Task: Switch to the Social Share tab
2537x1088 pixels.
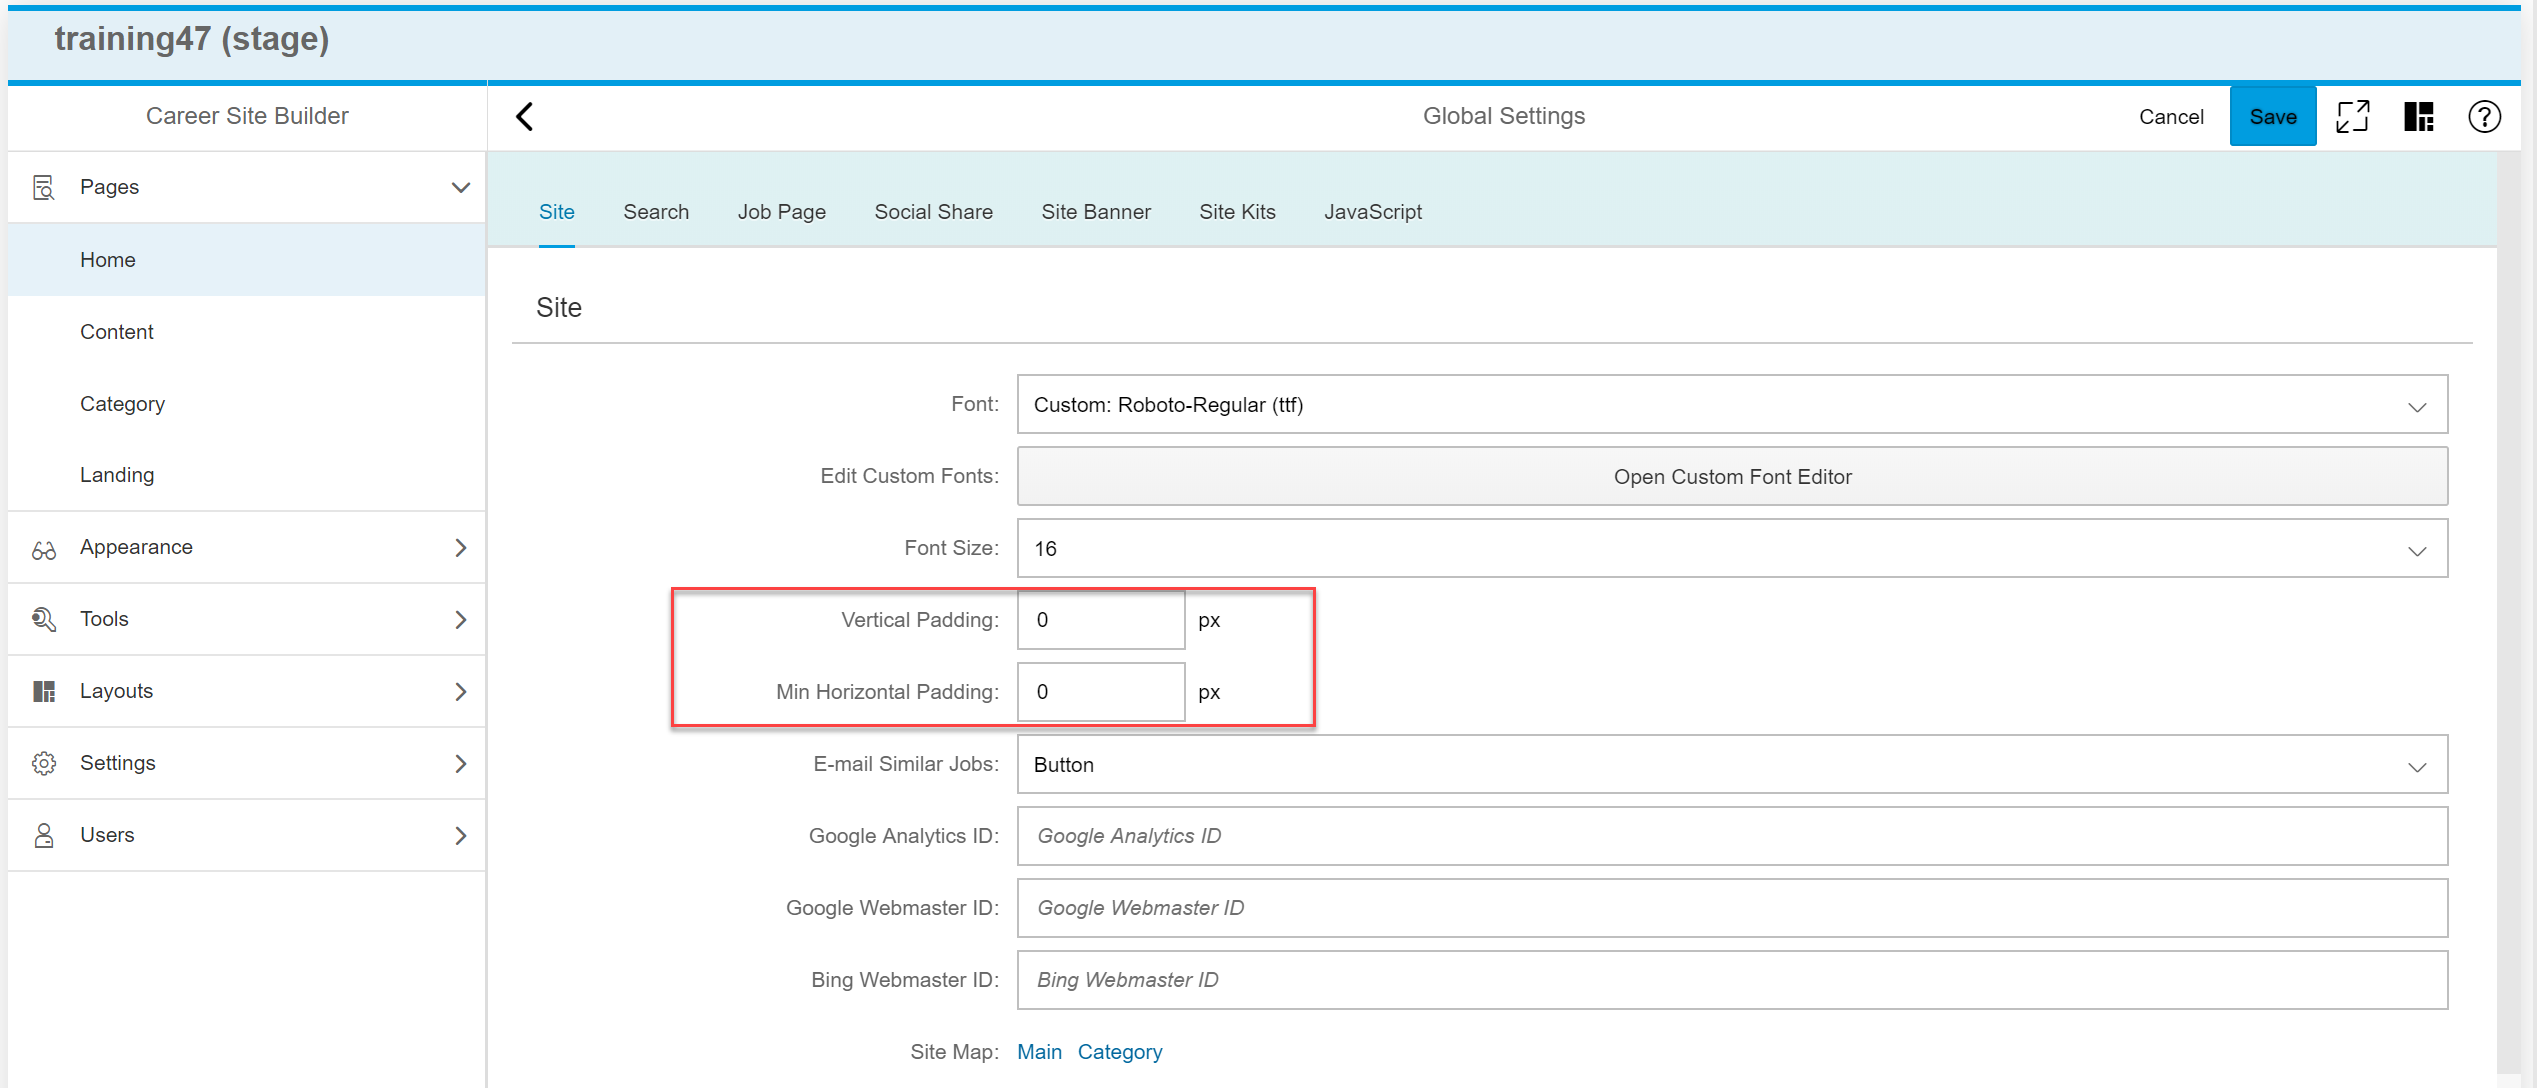Action: 933,212
